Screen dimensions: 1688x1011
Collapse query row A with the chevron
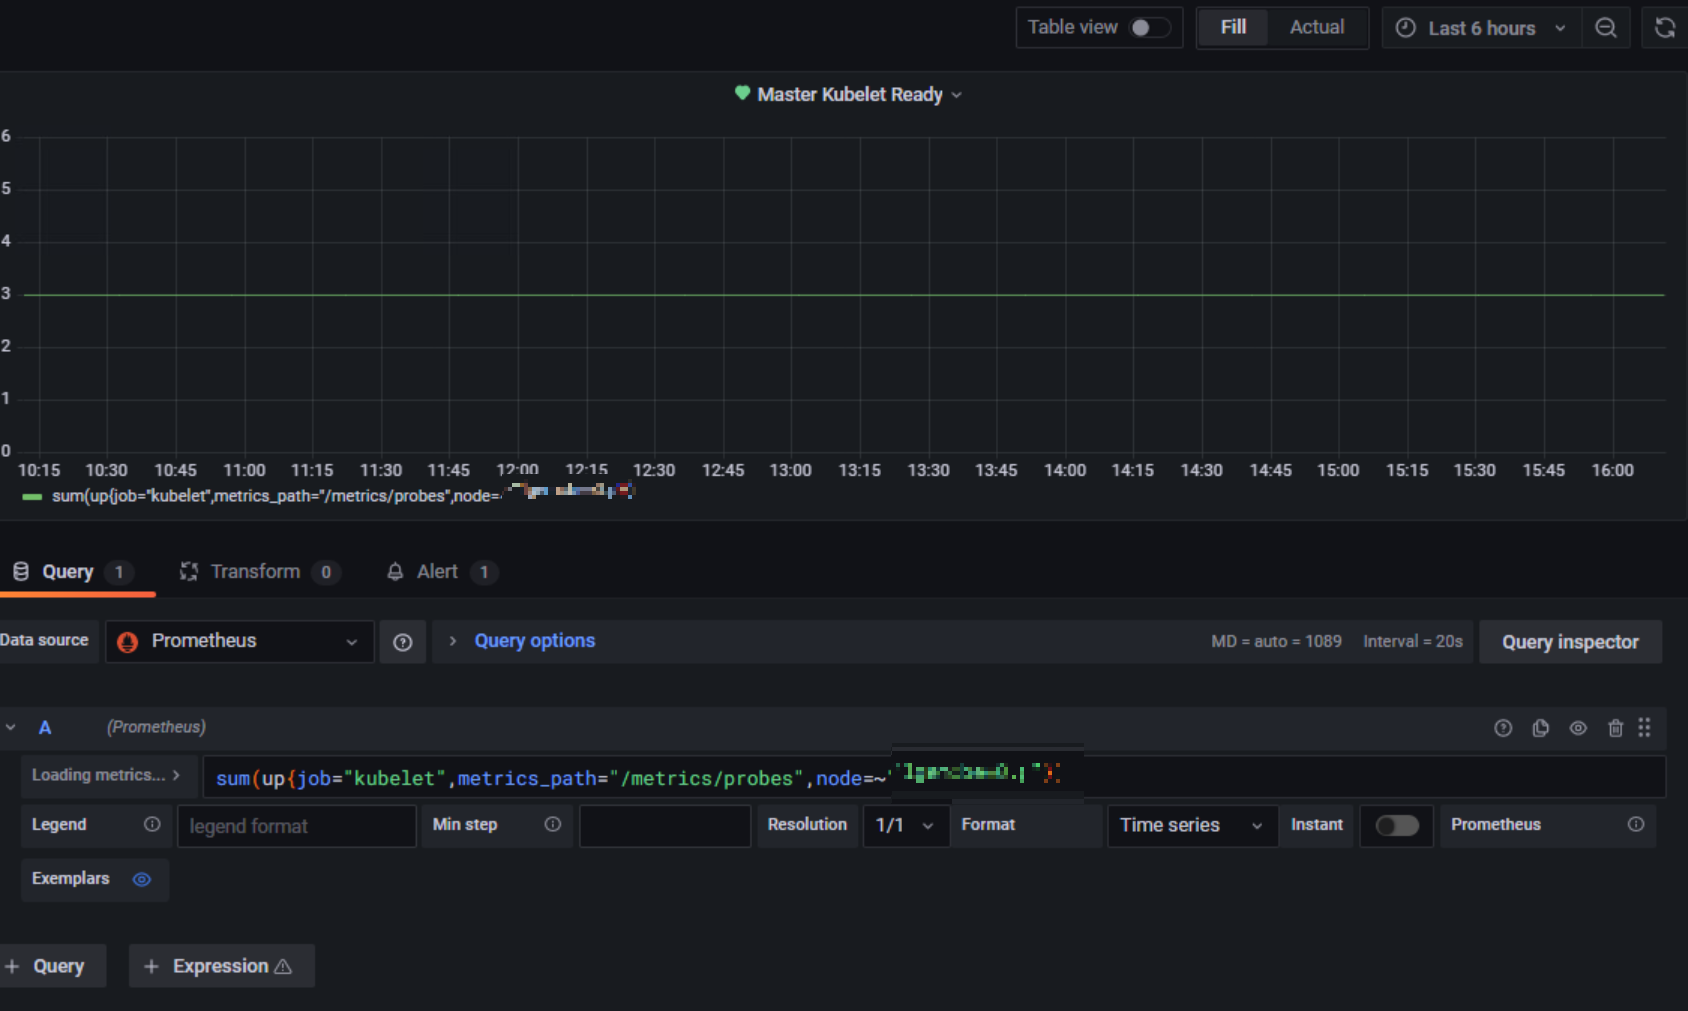(11, 728)
